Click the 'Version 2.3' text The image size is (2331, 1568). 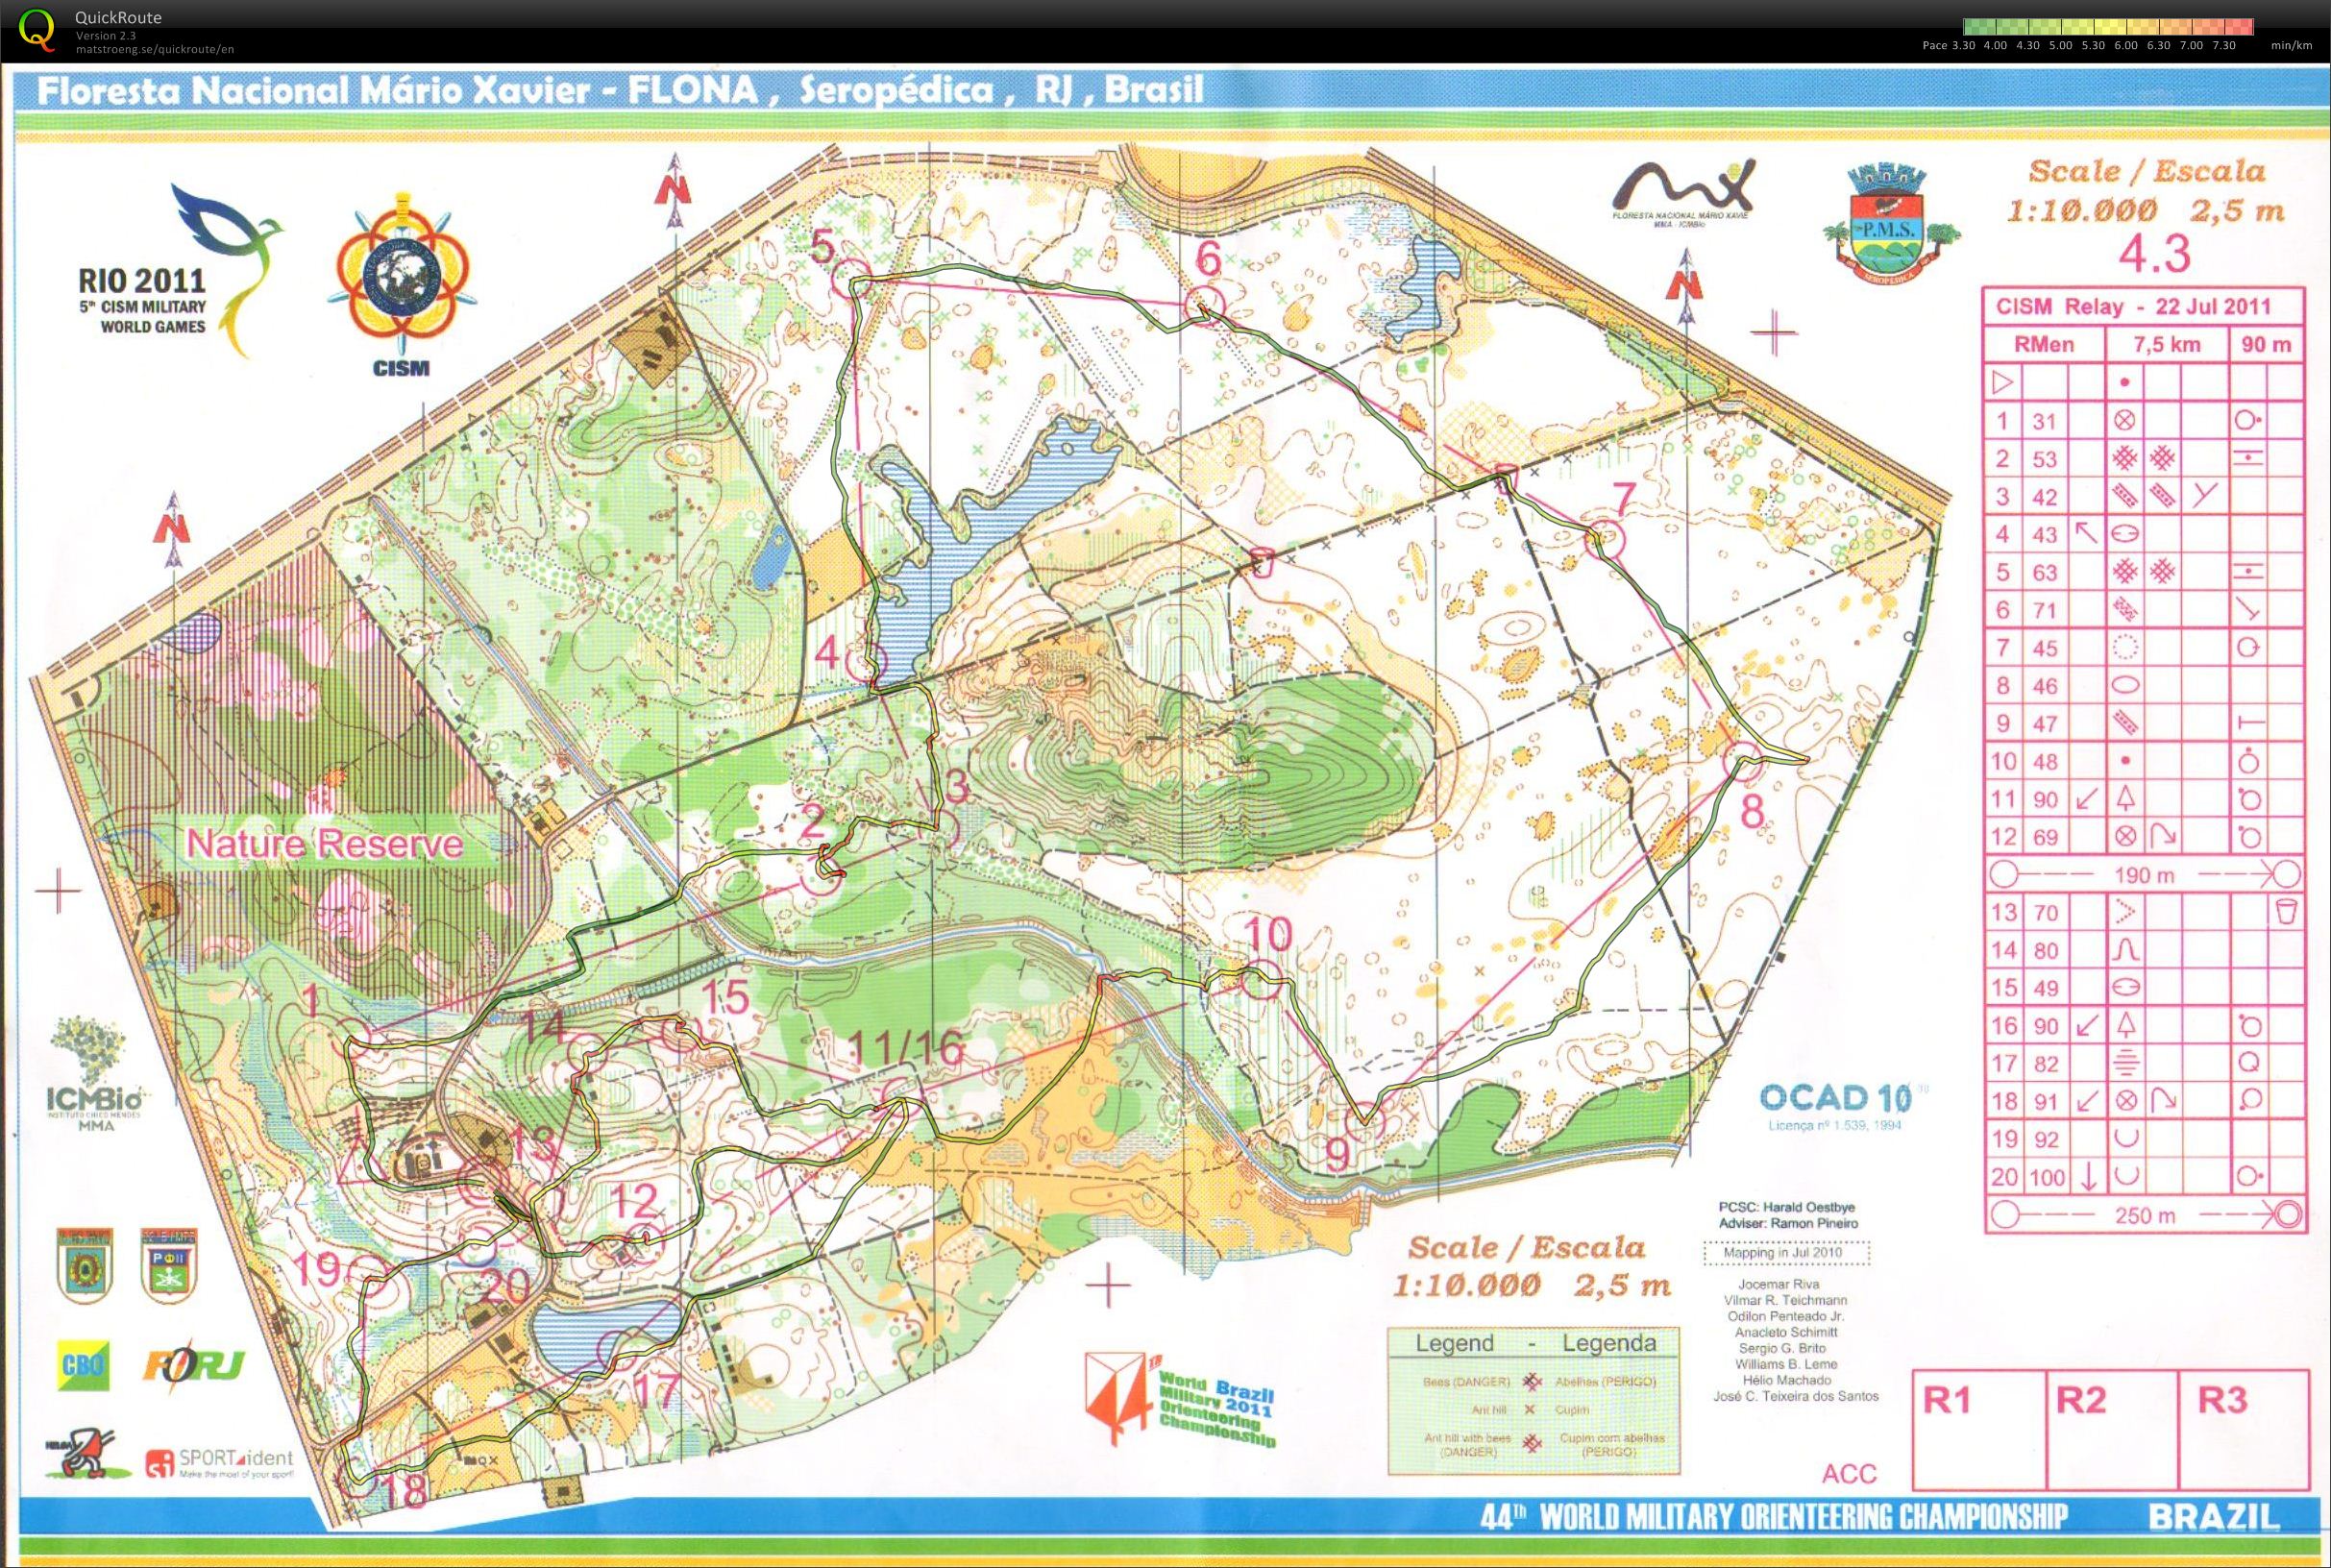[106, 35]
